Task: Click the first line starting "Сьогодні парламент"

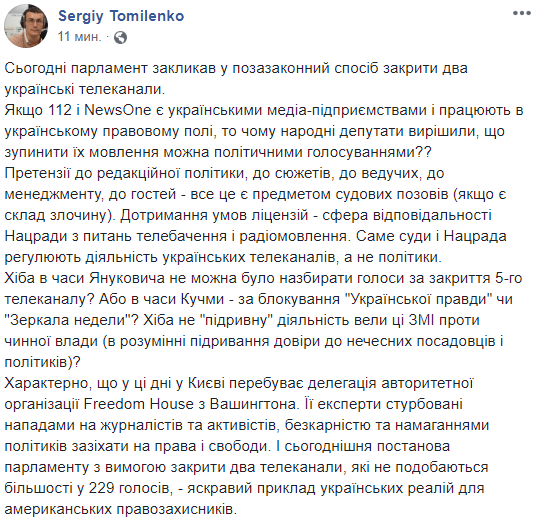Action: tap(236, 68)
